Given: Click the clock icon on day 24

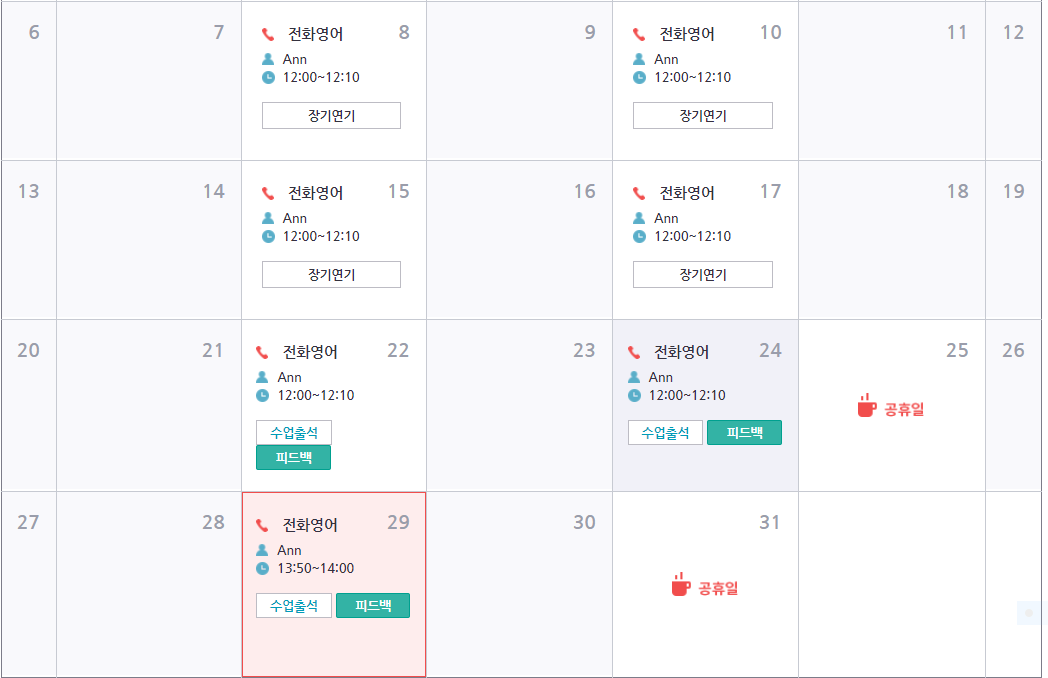Looking at the screenshot, I should [634, 395].
